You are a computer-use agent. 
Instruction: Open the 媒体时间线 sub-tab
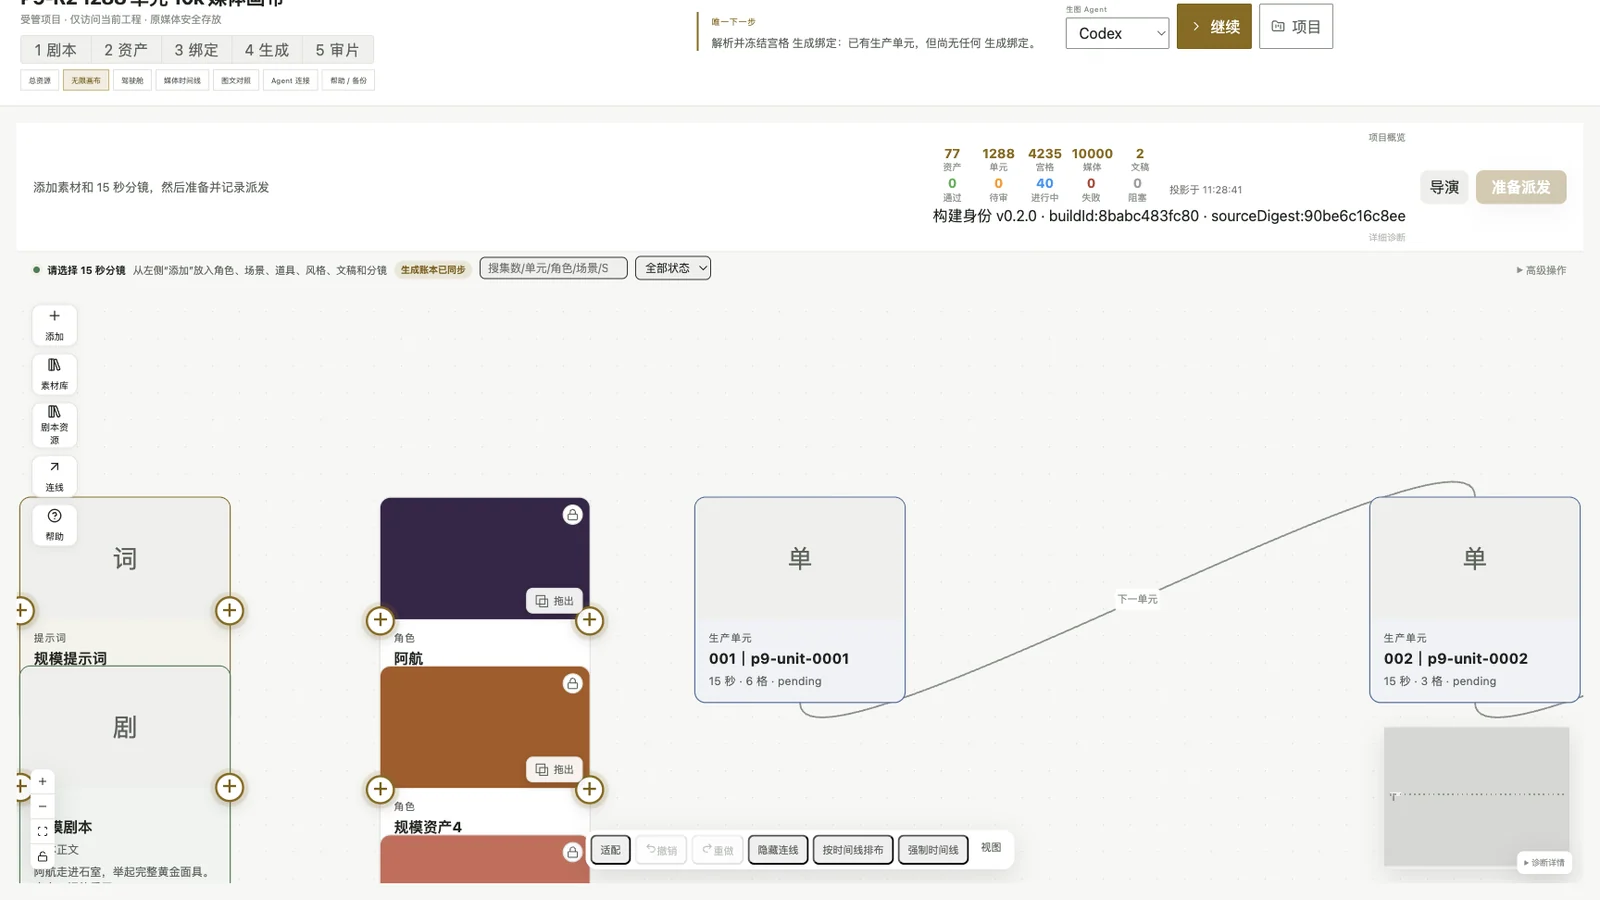coord(182,80)
